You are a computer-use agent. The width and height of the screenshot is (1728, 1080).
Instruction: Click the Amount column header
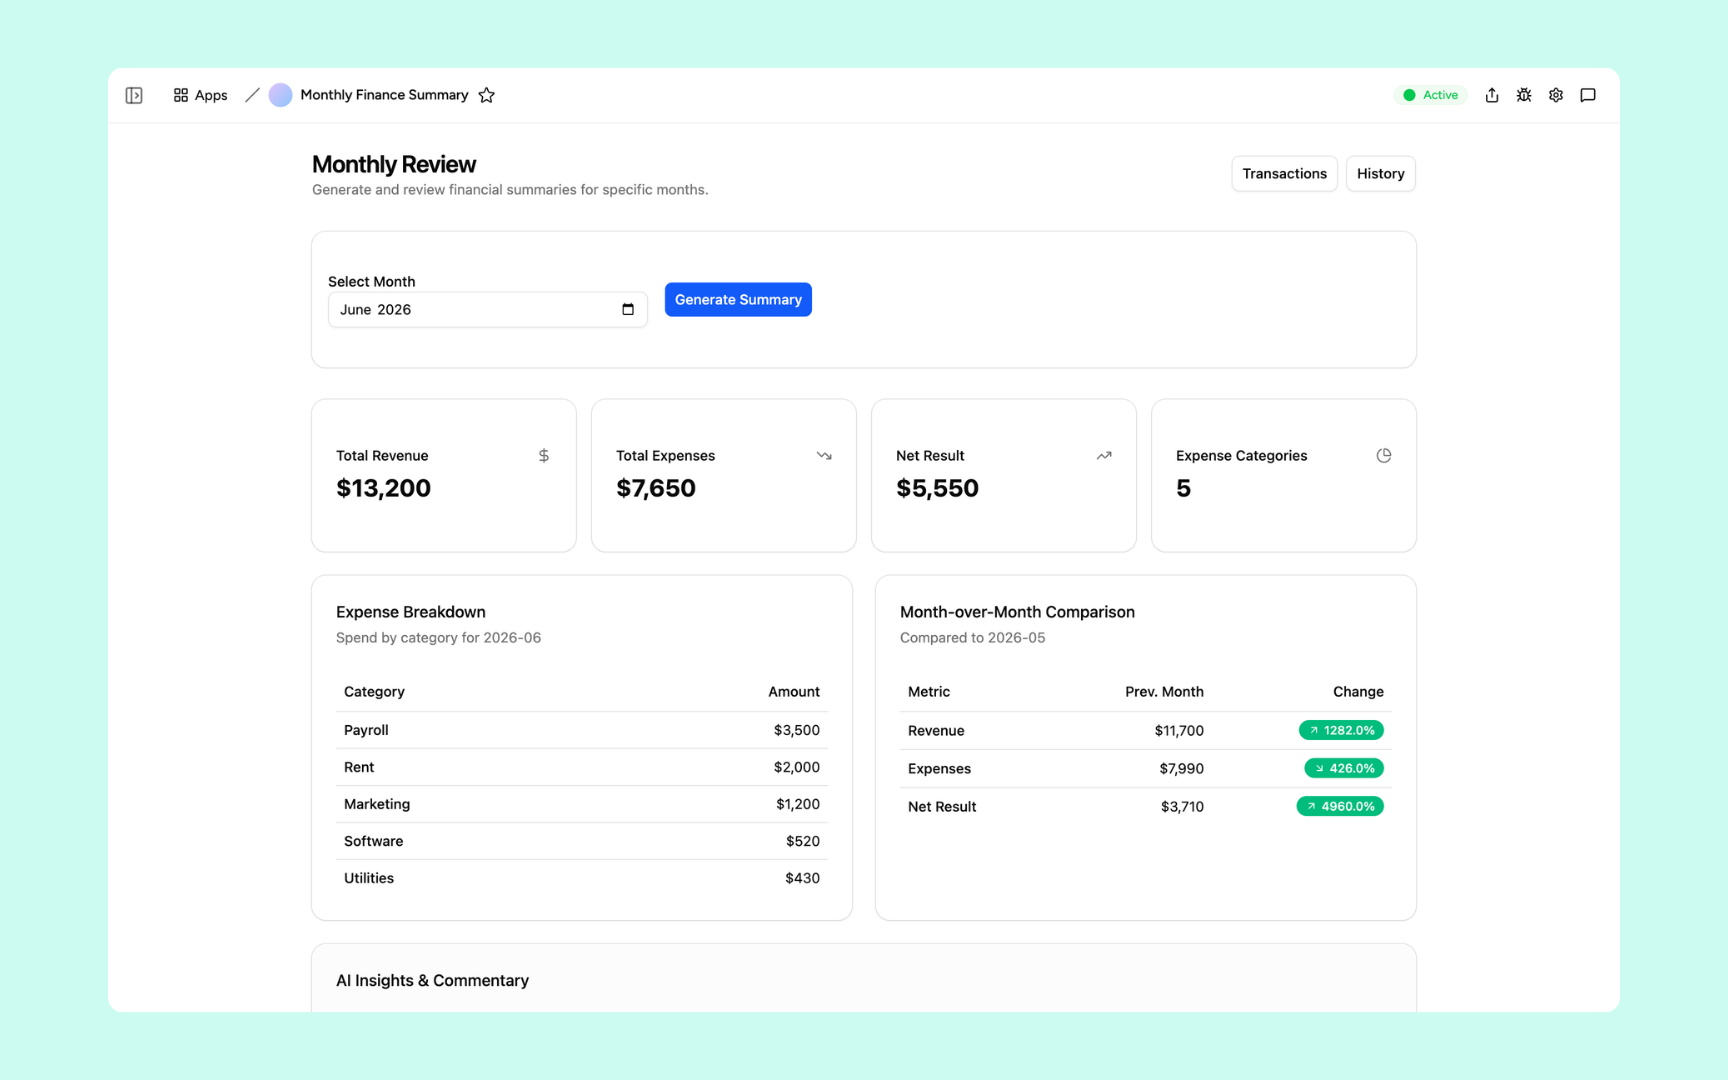tap(794, 692)
